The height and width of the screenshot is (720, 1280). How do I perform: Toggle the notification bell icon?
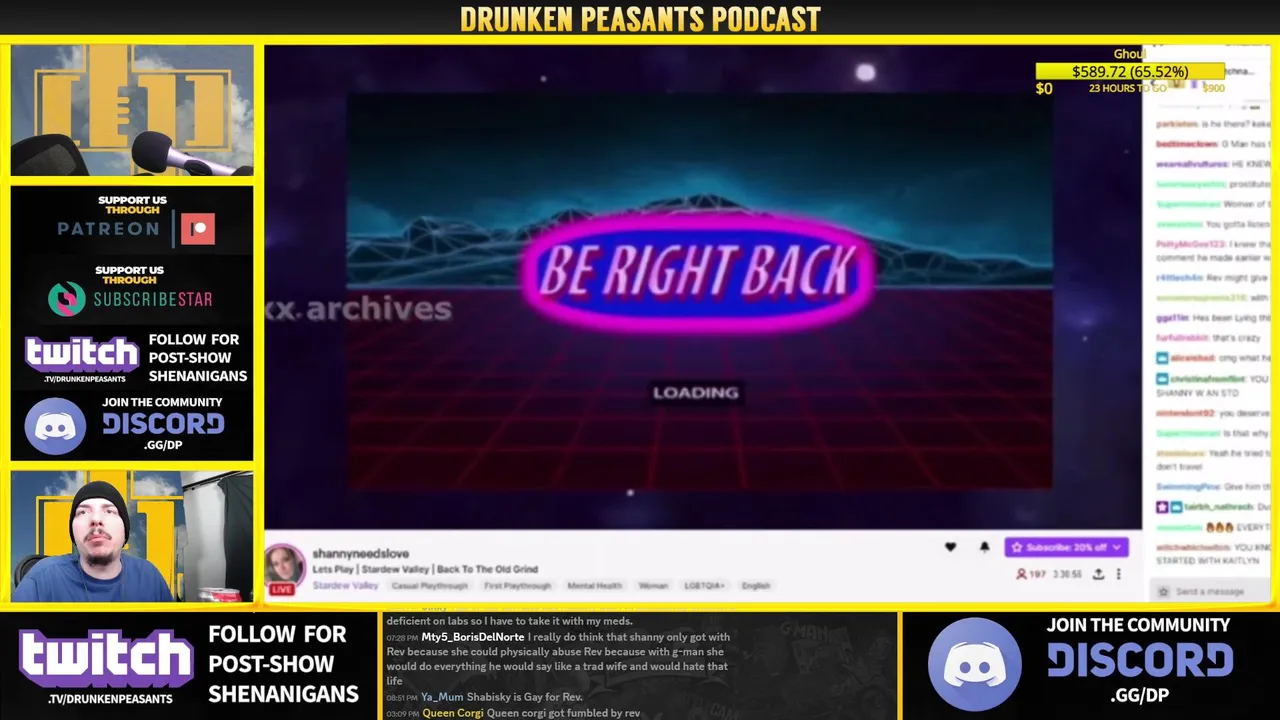coord(984,547)
